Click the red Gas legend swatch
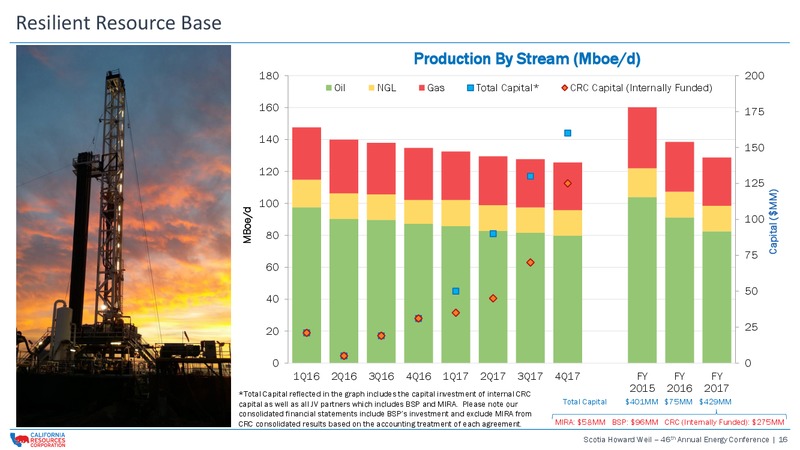 click(x=421, y=88)
